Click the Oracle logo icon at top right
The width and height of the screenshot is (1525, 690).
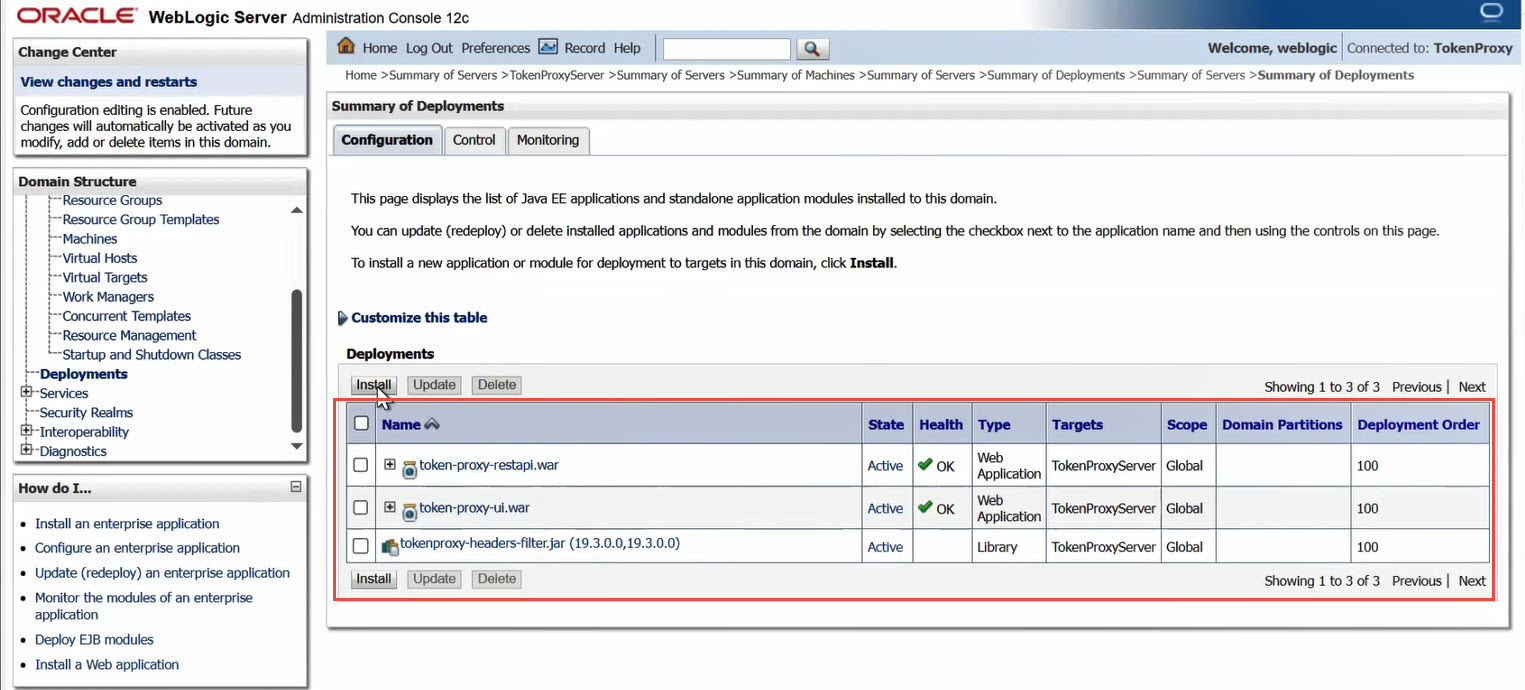click(1491, 12)
